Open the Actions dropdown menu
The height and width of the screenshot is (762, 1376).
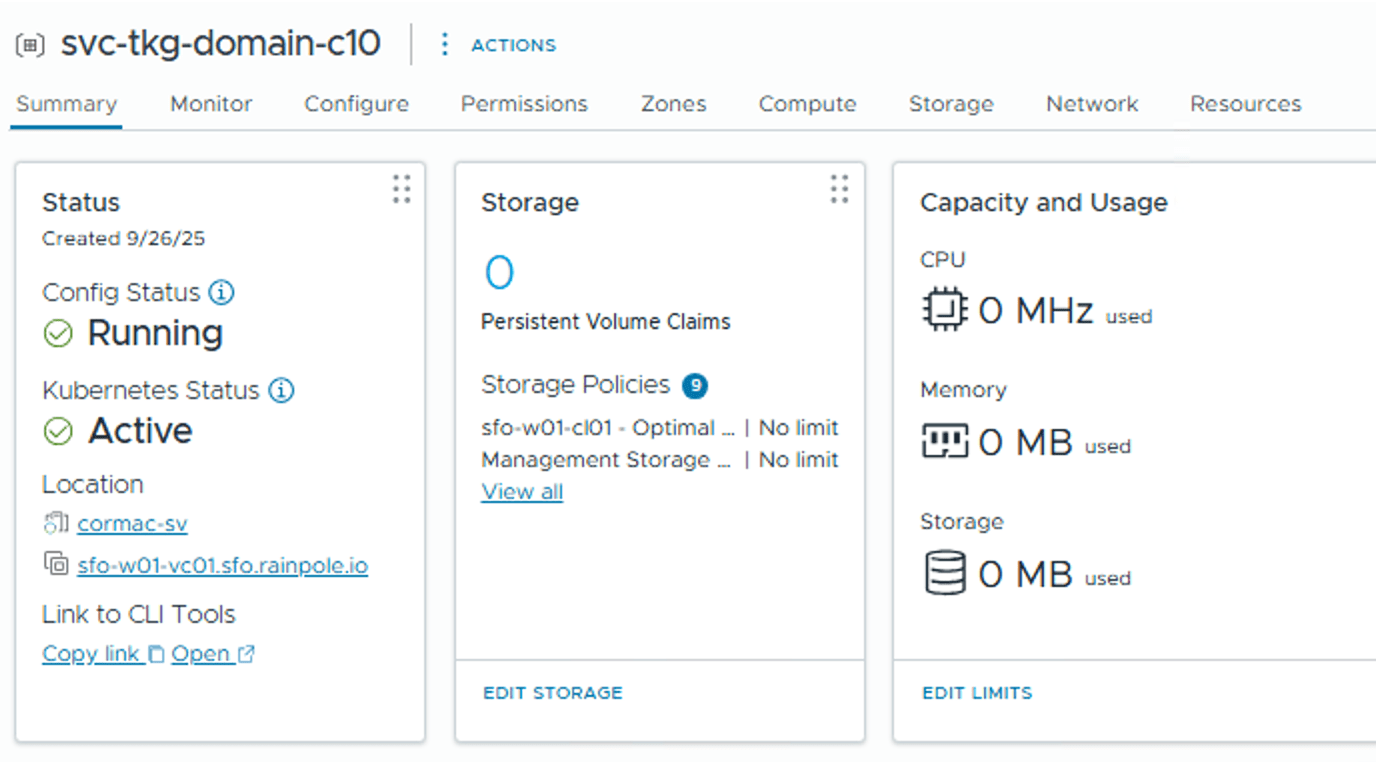(x=498, y=45)
